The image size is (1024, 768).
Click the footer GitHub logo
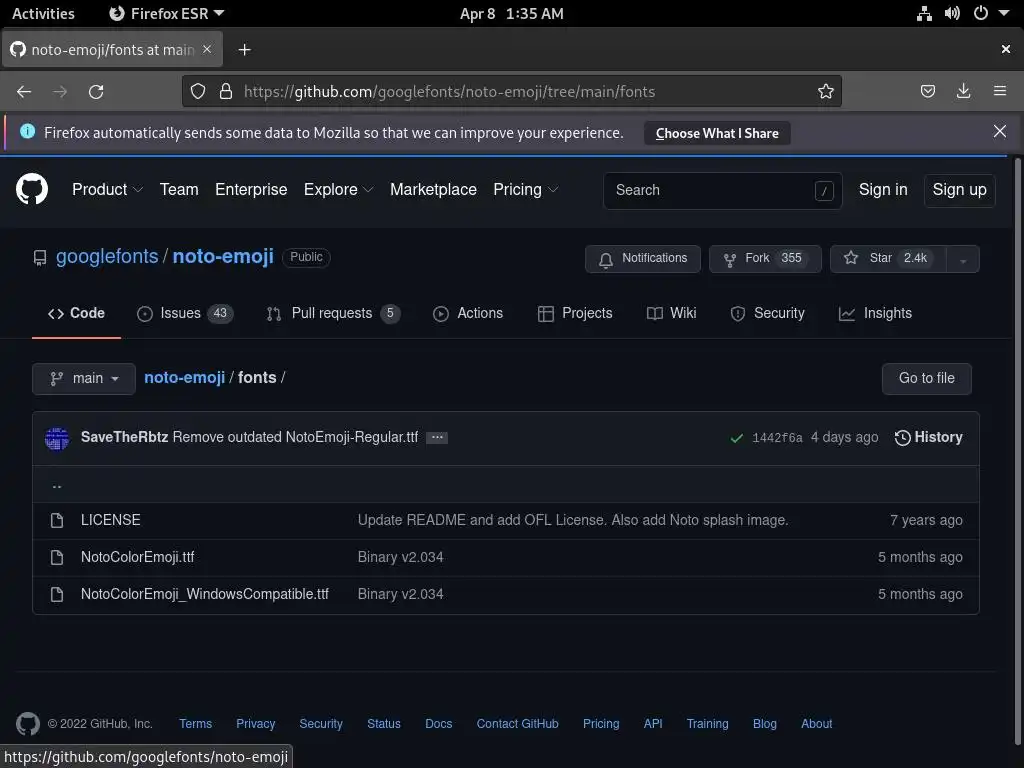click(x=28, y=724)
